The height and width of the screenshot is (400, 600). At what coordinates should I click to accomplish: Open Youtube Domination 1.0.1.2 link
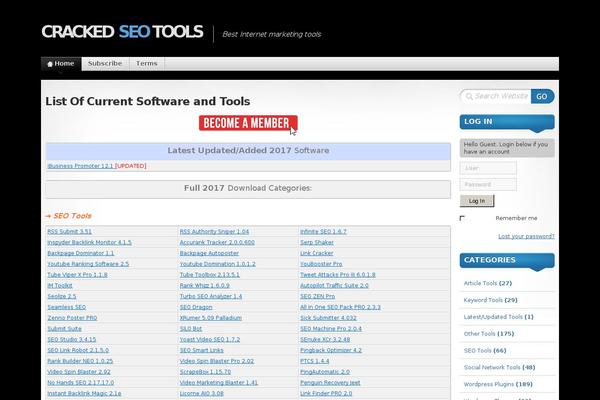pos(217,264)
